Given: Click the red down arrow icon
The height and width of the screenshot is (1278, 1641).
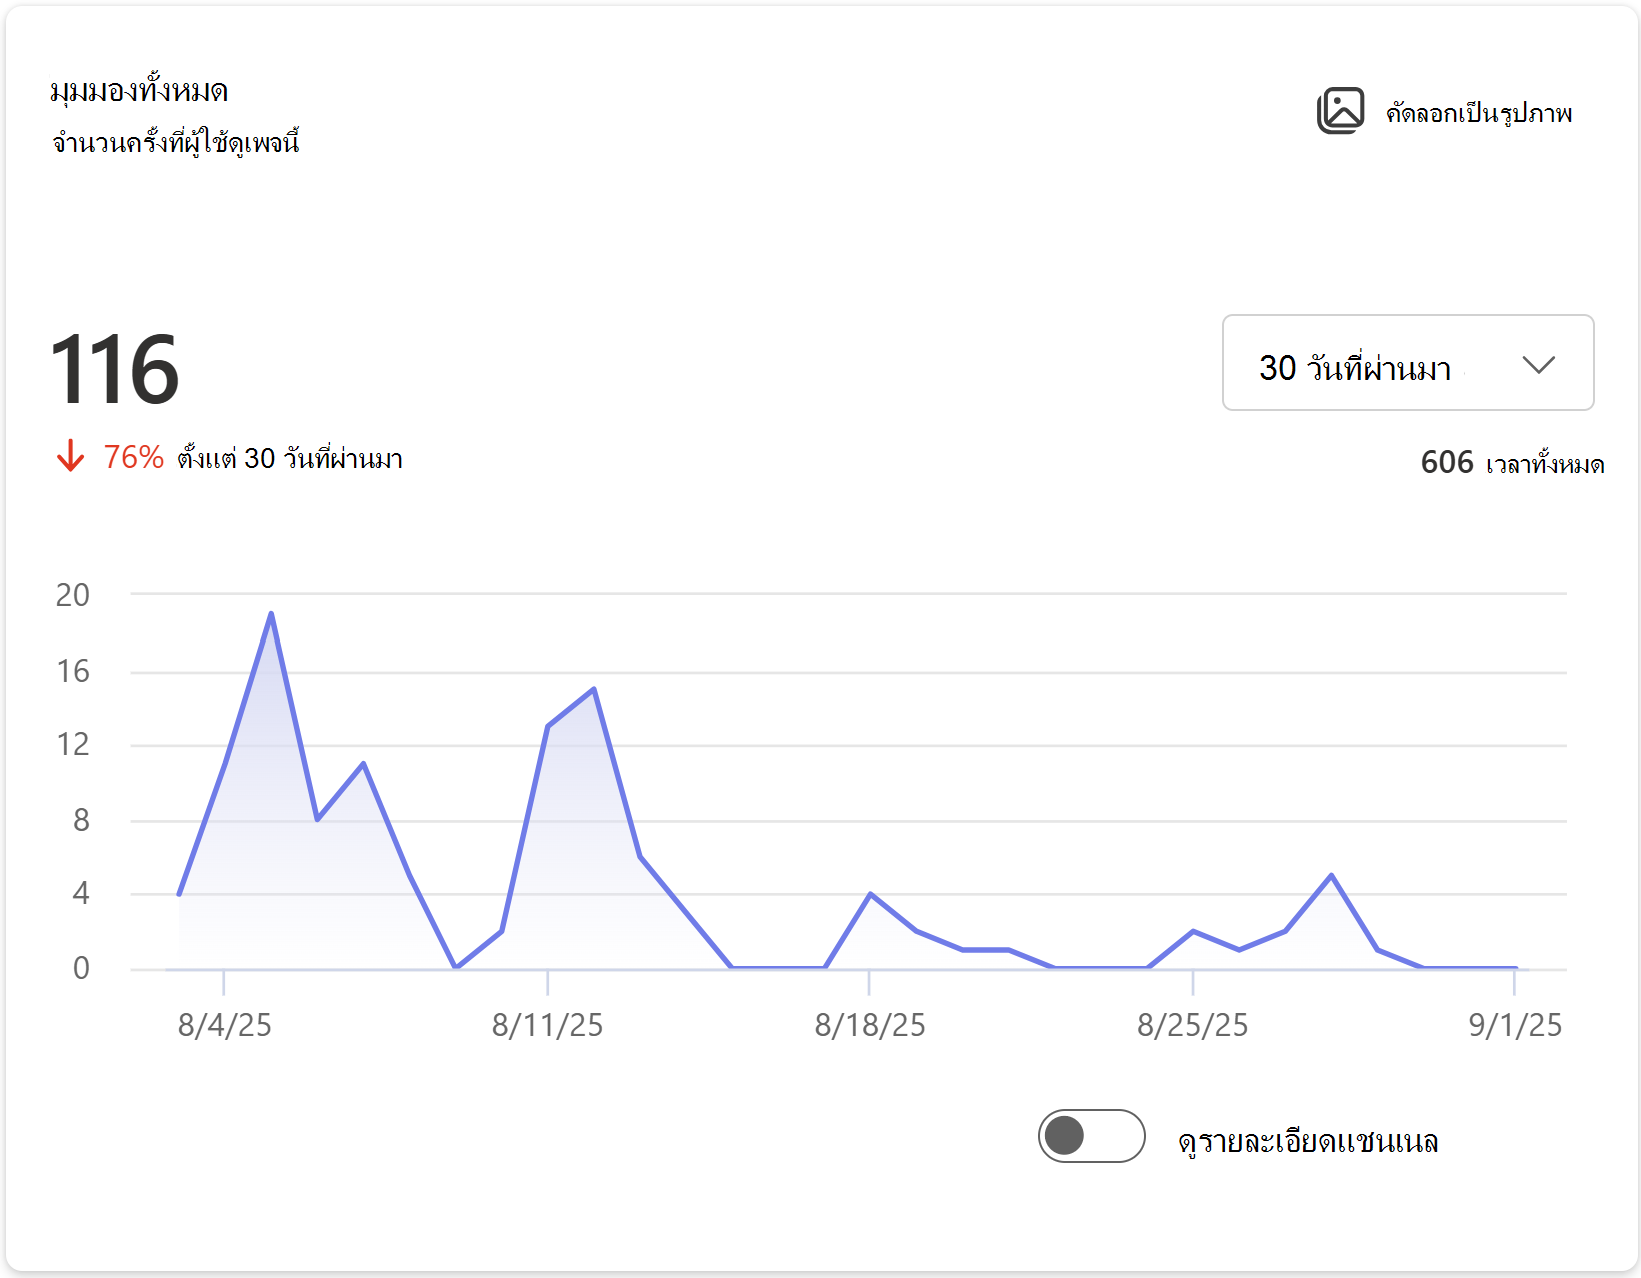Looking at the screenshot, I should point(70,457).
